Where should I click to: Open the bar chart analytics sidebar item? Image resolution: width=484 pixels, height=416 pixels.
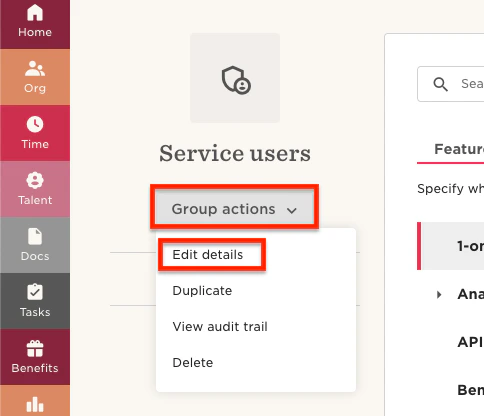pyautogui.click(x=35, y=401)
